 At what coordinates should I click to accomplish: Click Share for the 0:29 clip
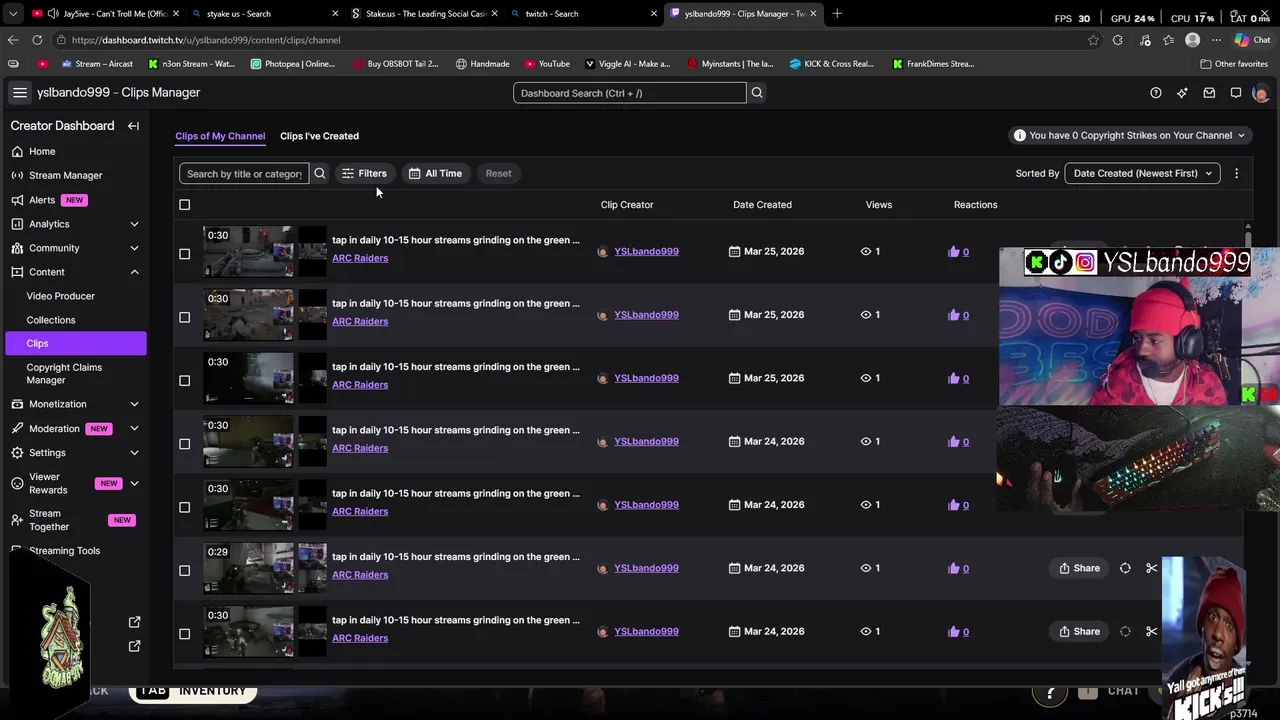pyautogui.click(x=1080, y=568)
